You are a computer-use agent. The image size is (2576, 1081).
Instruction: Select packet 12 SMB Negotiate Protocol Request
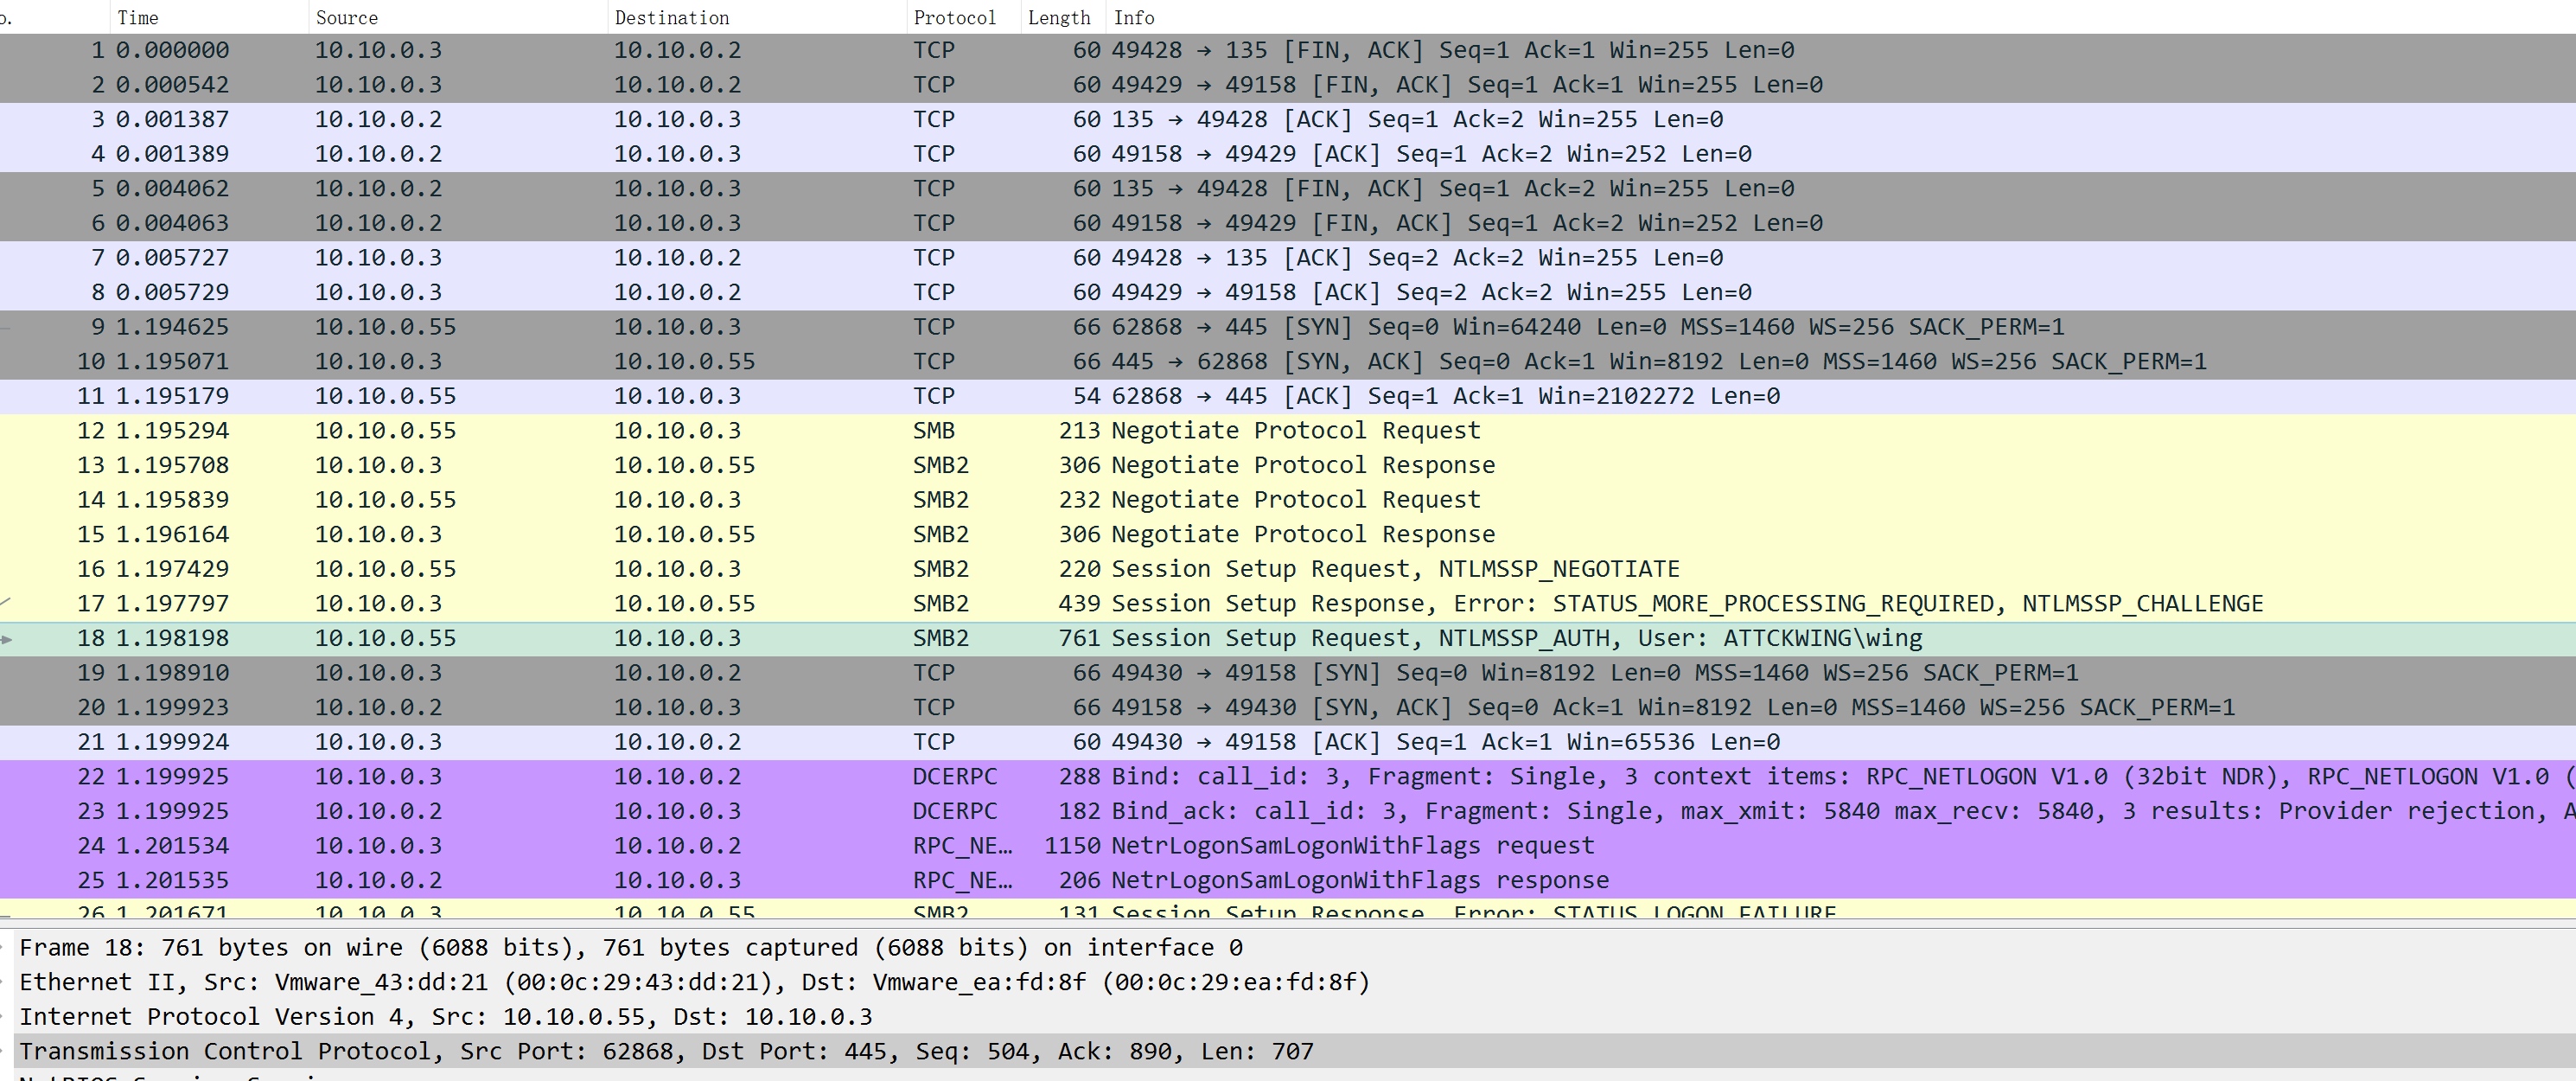click(1295, 431)
